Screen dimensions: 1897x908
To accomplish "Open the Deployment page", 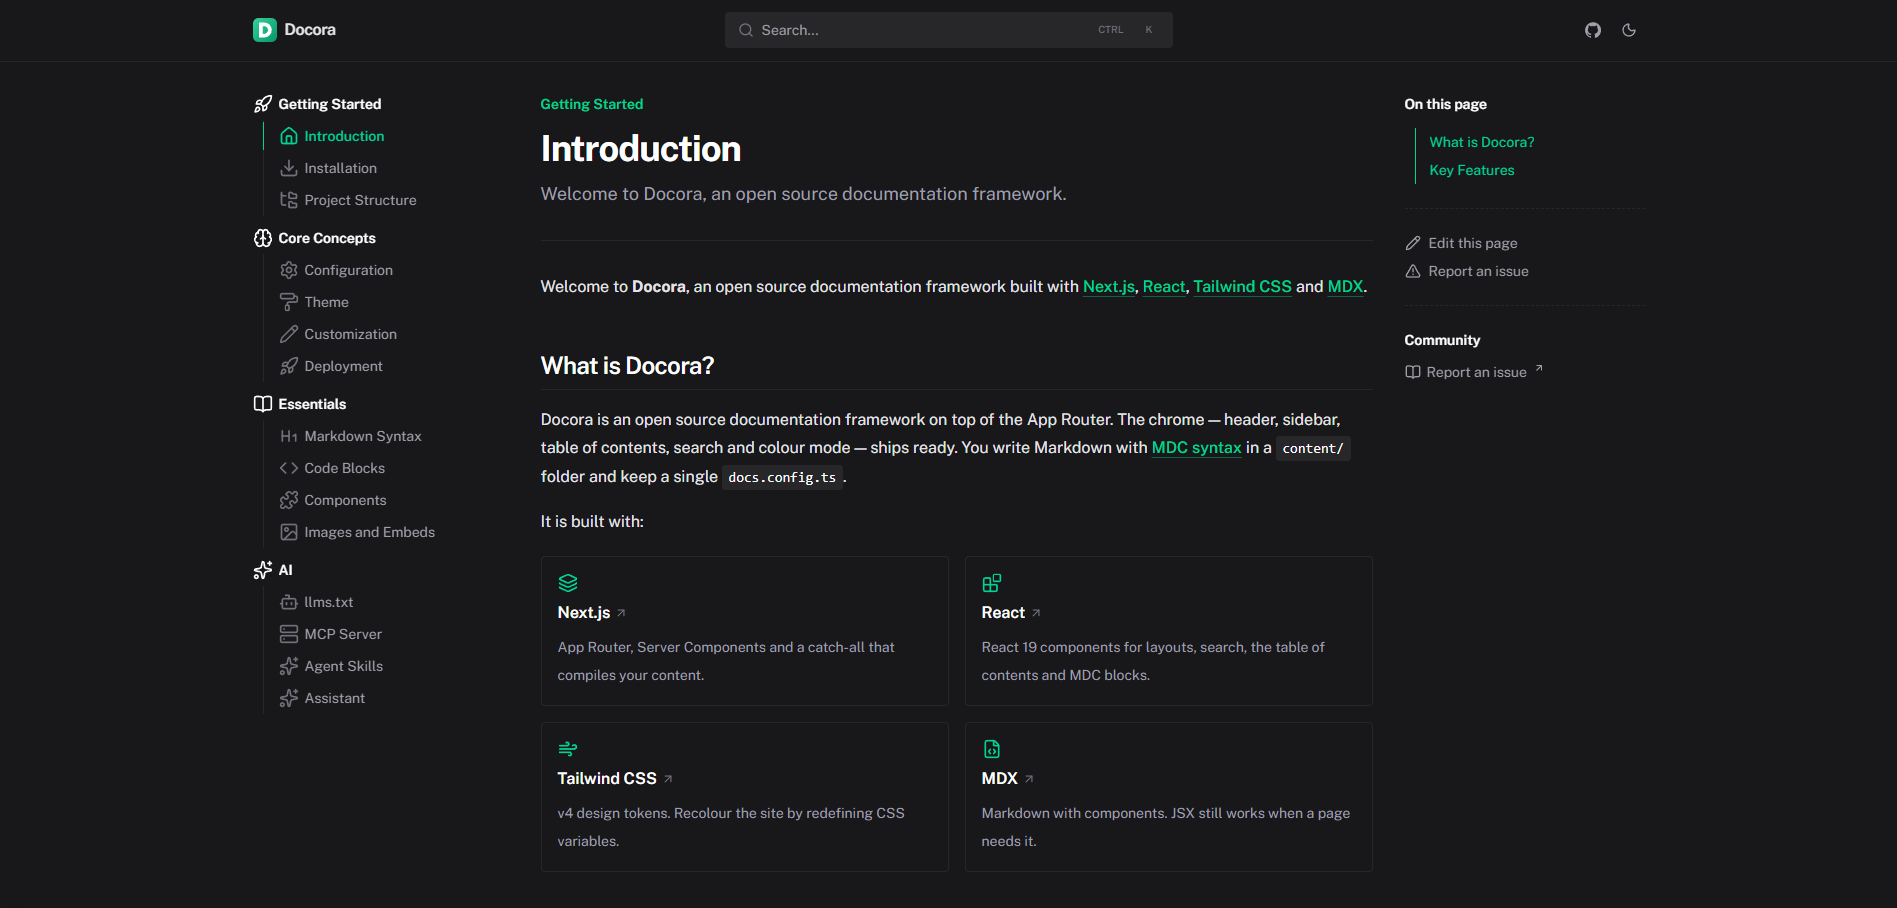I will click(344, 366).
